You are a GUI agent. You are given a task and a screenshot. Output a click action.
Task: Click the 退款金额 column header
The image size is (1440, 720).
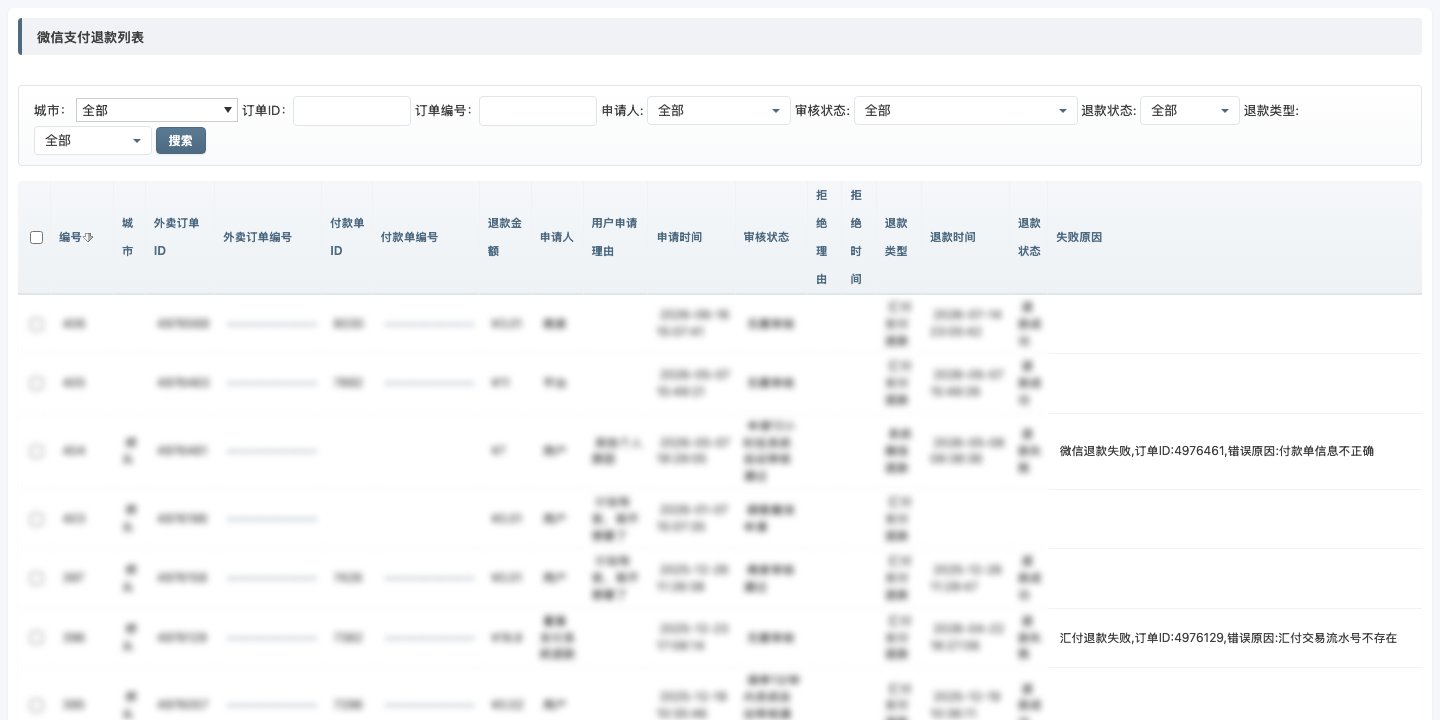point(505,237)
